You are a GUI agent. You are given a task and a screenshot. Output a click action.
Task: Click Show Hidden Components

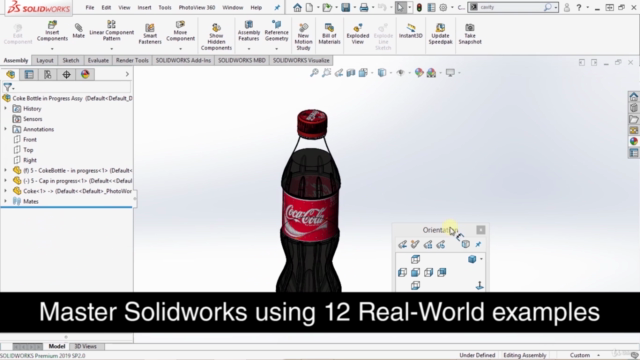pyautogui.click(x=216, y=36)
